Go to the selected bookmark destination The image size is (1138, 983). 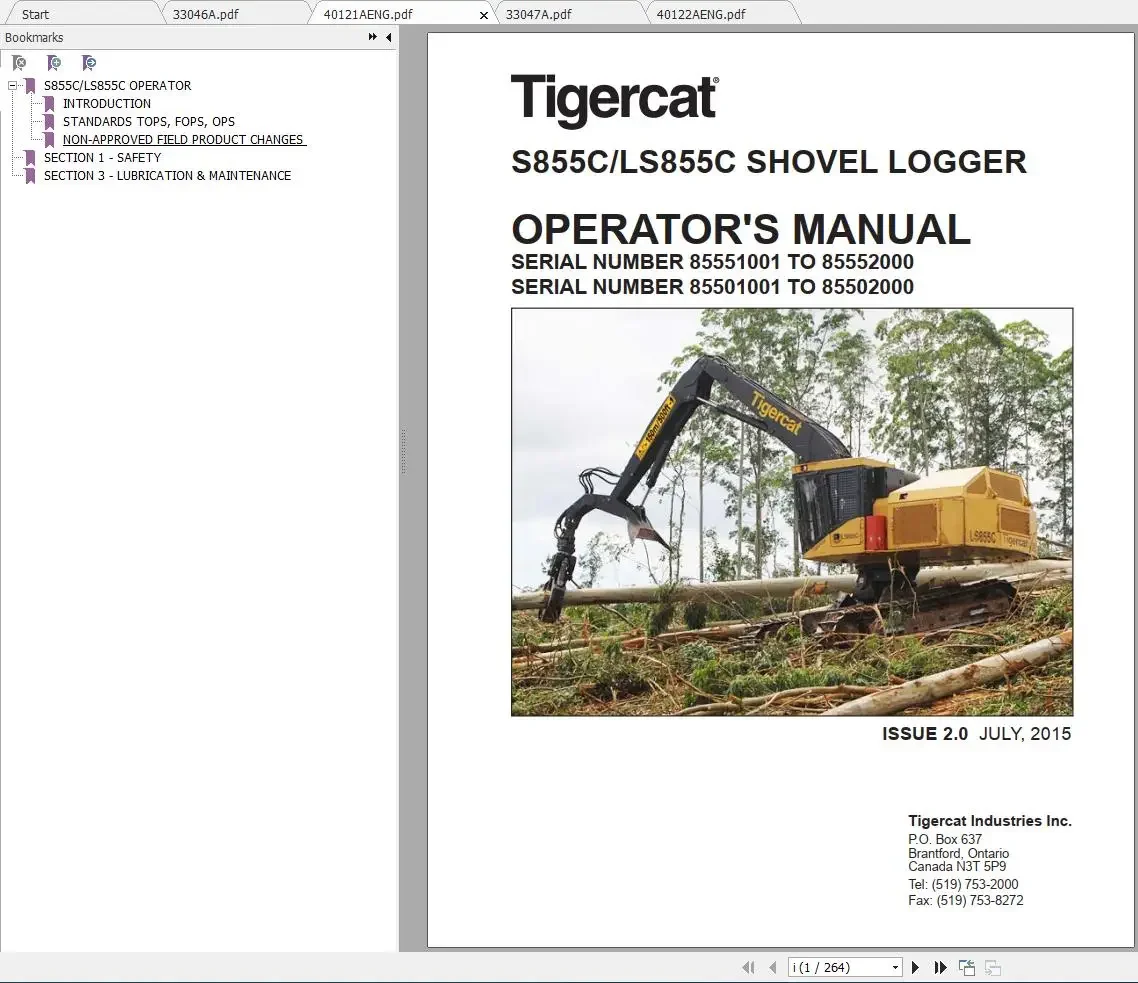88,62
